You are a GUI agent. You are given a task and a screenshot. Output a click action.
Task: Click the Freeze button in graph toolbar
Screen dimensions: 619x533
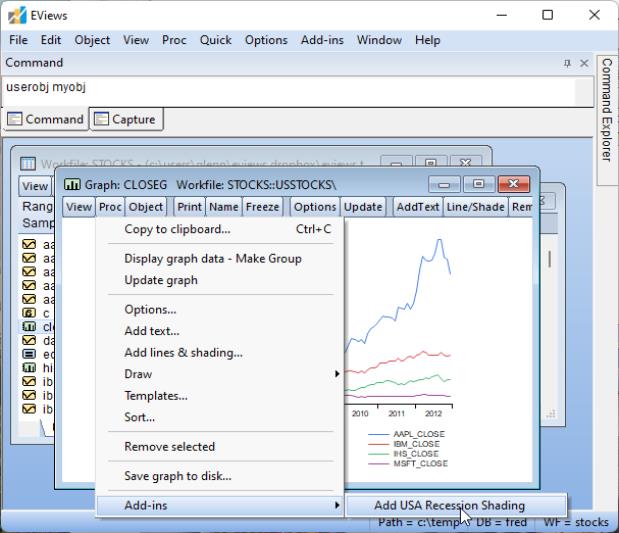[x=263, y=207]
